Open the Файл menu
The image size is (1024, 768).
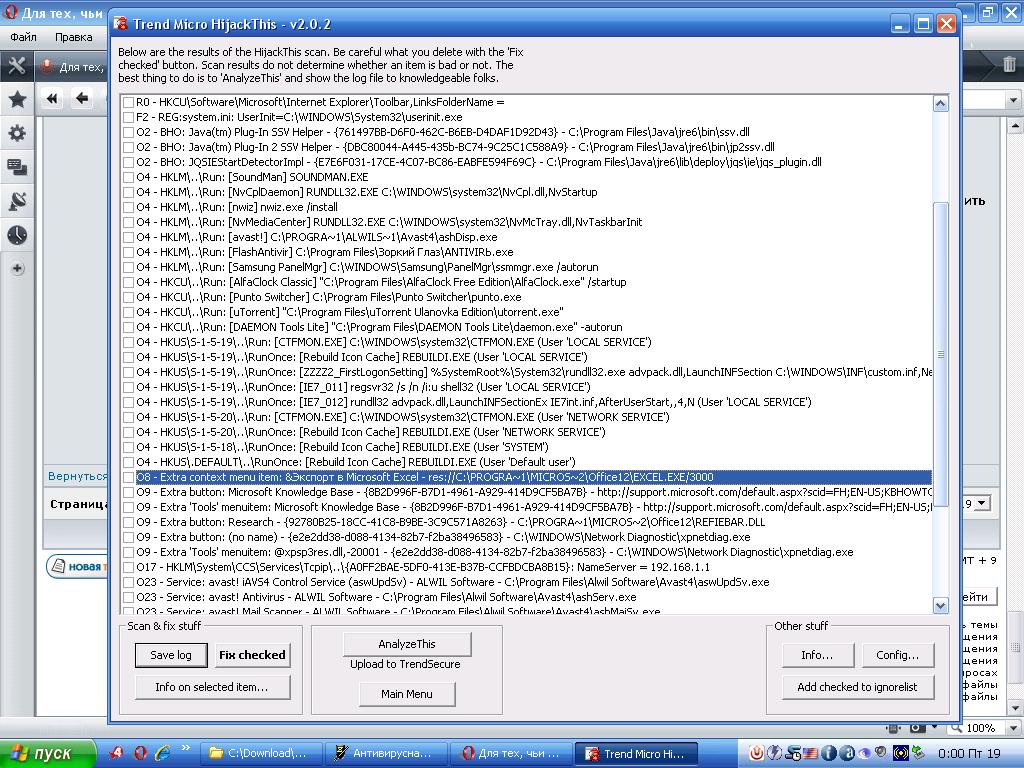click(x=23, y=37)
